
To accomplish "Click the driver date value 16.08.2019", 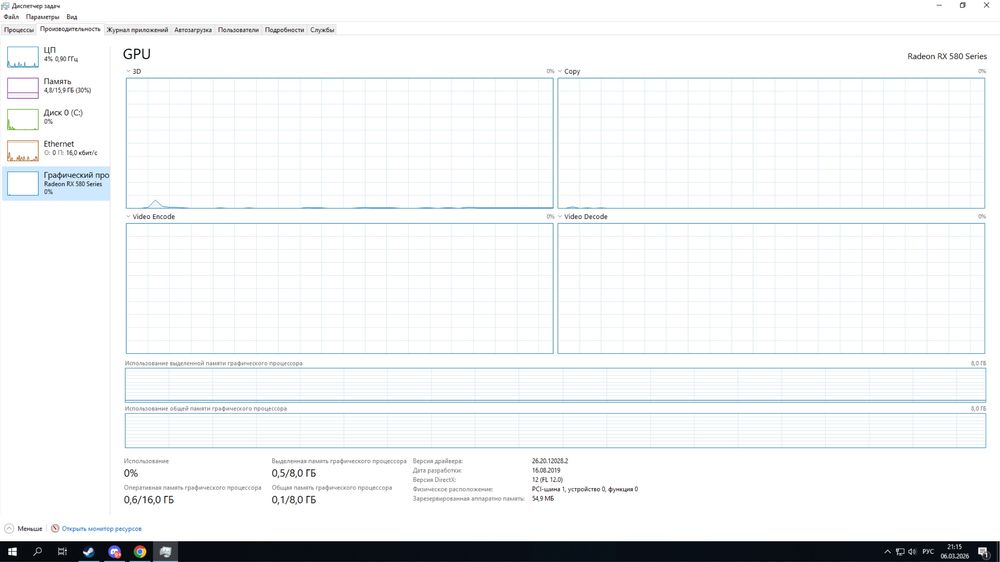I will coord(546,470).
